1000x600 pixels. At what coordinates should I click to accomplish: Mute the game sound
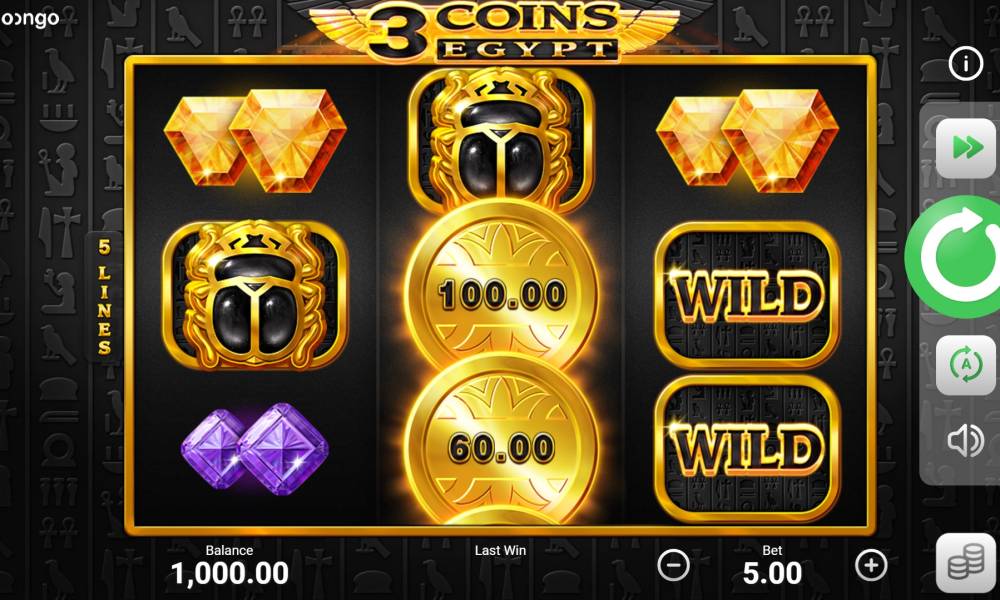point(966,440)
